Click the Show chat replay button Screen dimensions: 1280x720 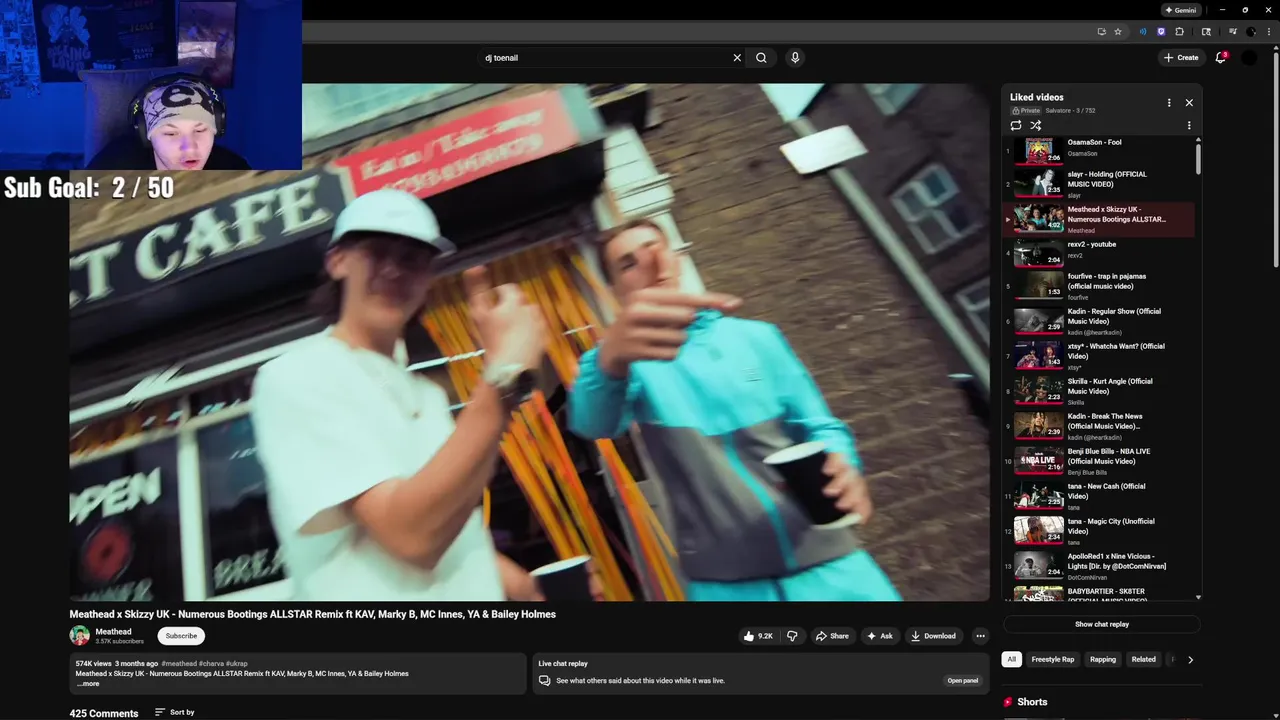point(1102,624)
